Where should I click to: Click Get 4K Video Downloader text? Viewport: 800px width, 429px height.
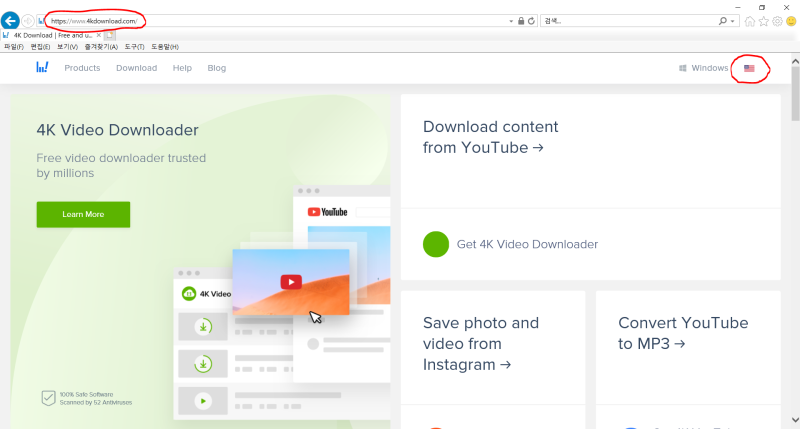[x=527, y=244]
